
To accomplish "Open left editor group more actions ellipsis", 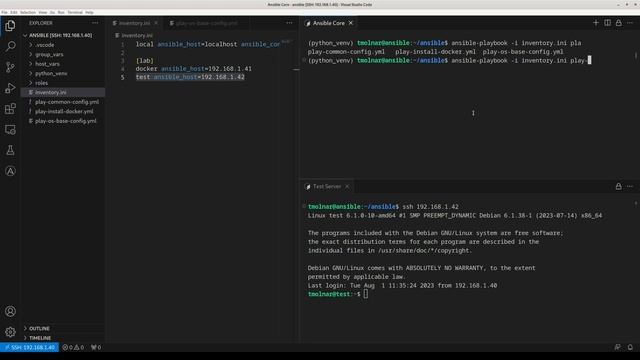I will 289,23.
